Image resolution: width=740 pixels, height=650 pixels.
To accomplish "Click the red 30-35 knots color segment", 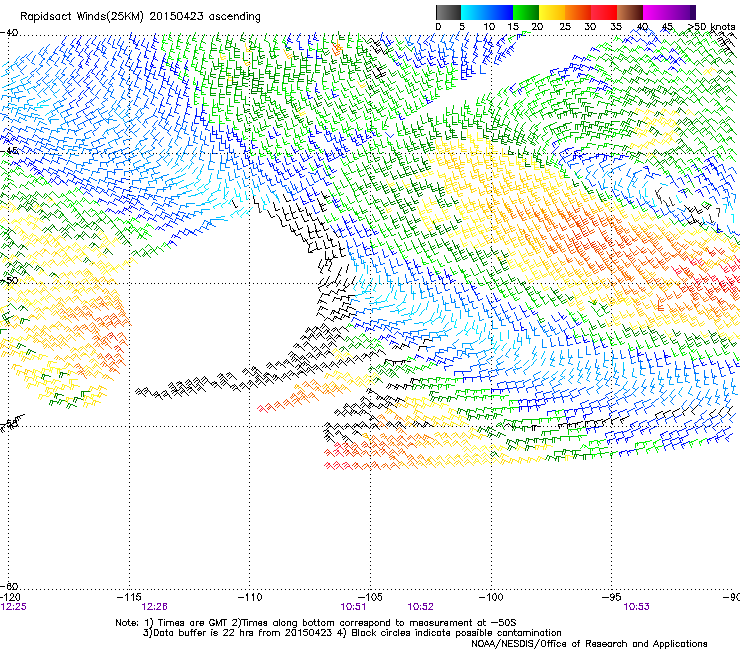I will pos(604,12).
